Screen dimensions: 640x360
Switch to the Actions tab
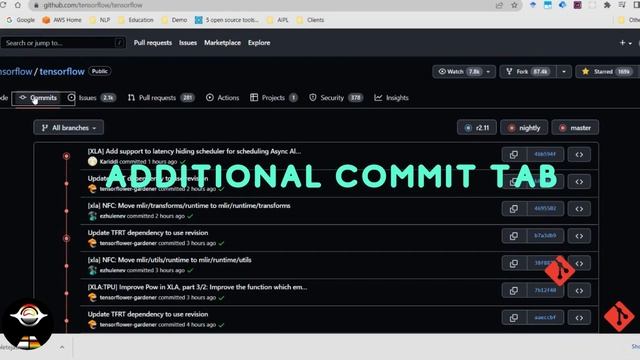coord(222,98)
